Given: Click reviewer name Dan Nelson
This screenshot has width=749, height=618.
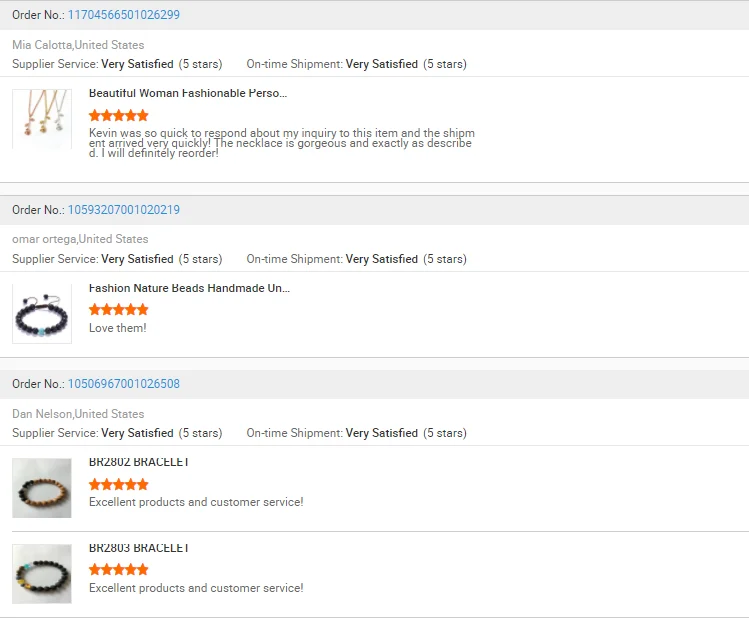Looking at the screenshot, I should pos(42,414).
